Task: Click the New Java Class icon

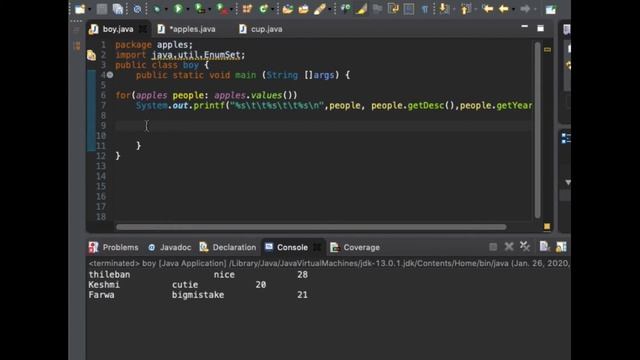Action: pos(263,9)
